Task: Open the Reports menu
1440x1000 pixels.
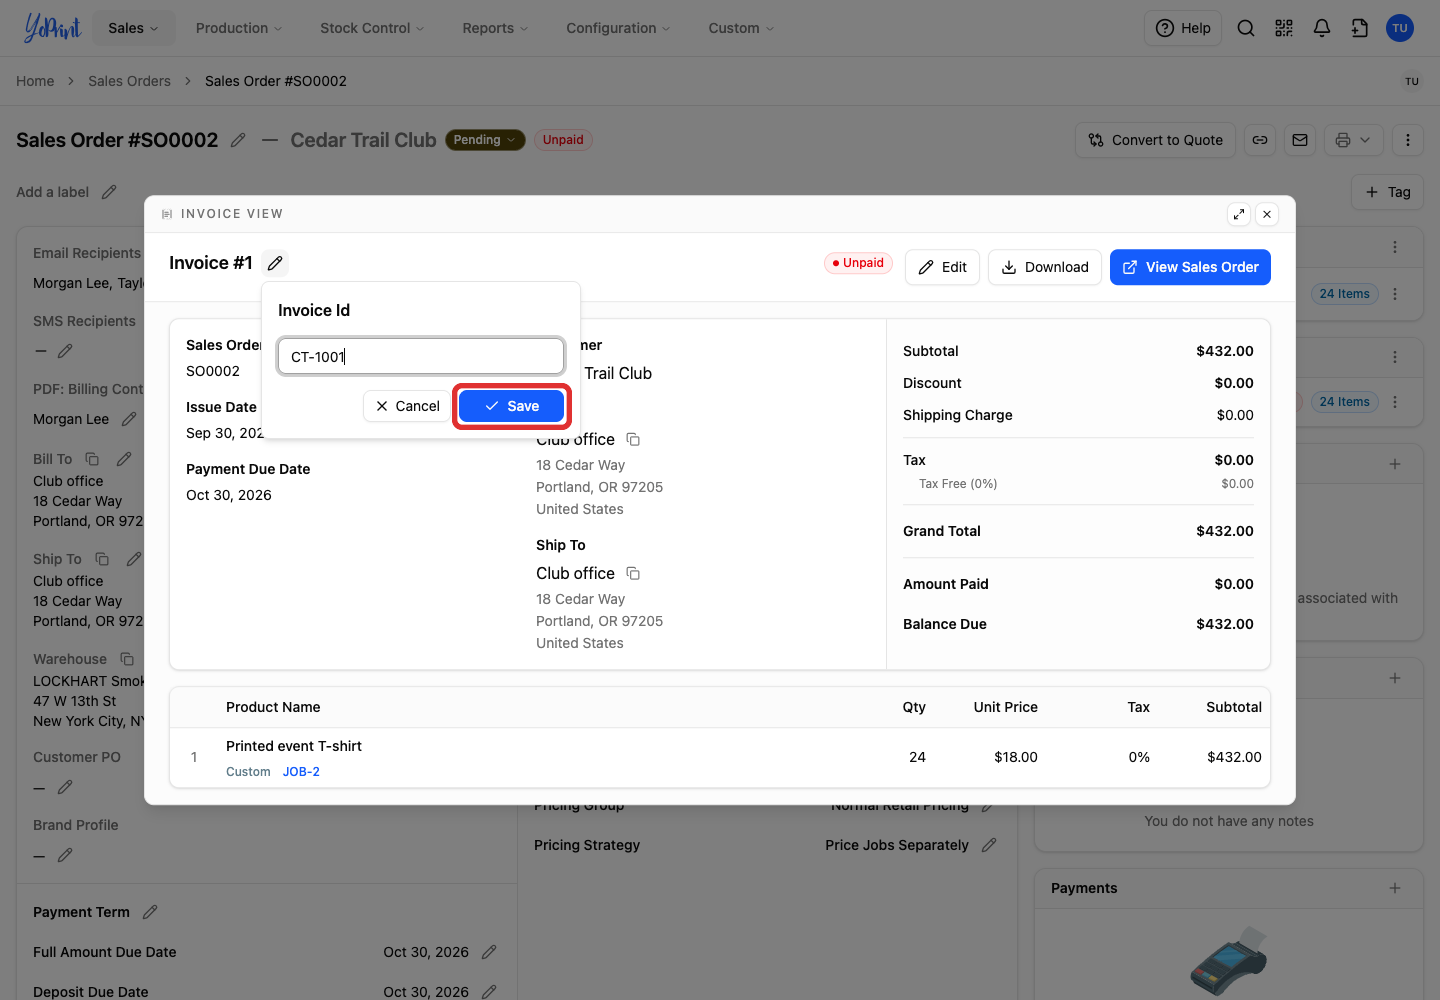Action: click(495, 28)
